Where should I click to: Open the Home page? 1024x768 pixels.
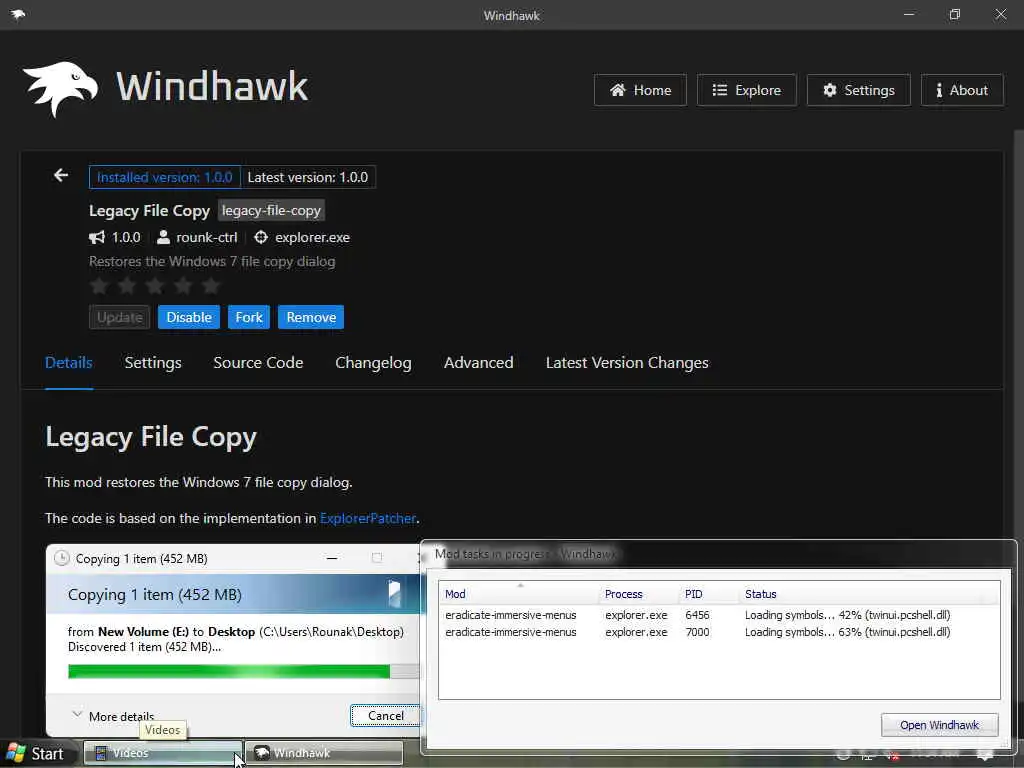[x=640, y=90]
